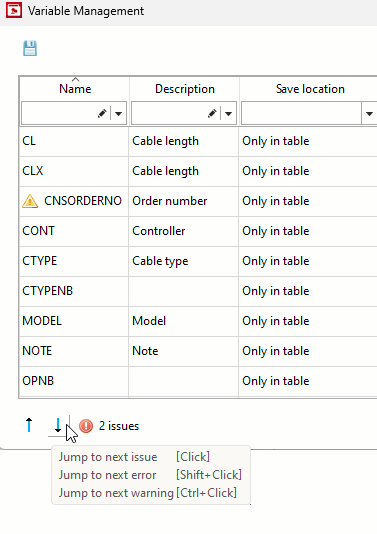This screenshot has height=534, width=377.
Task: Sort by the Description column header
Action: pos(185,89)
